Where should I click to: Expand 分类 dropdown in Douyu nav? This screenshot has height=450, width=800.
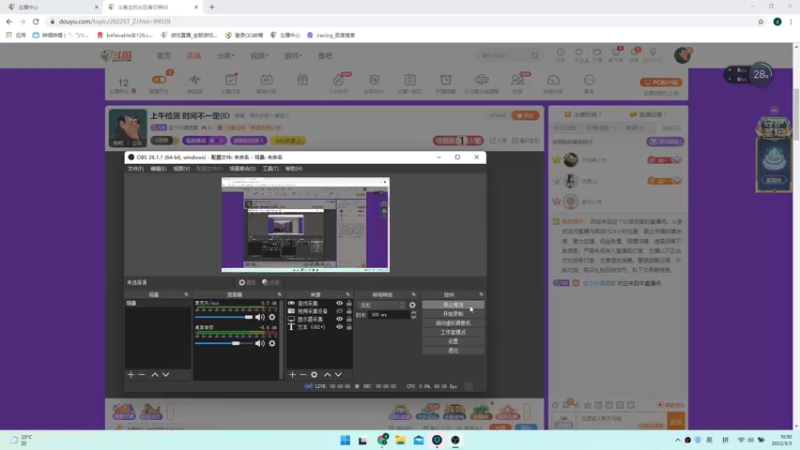pos(226,56)
